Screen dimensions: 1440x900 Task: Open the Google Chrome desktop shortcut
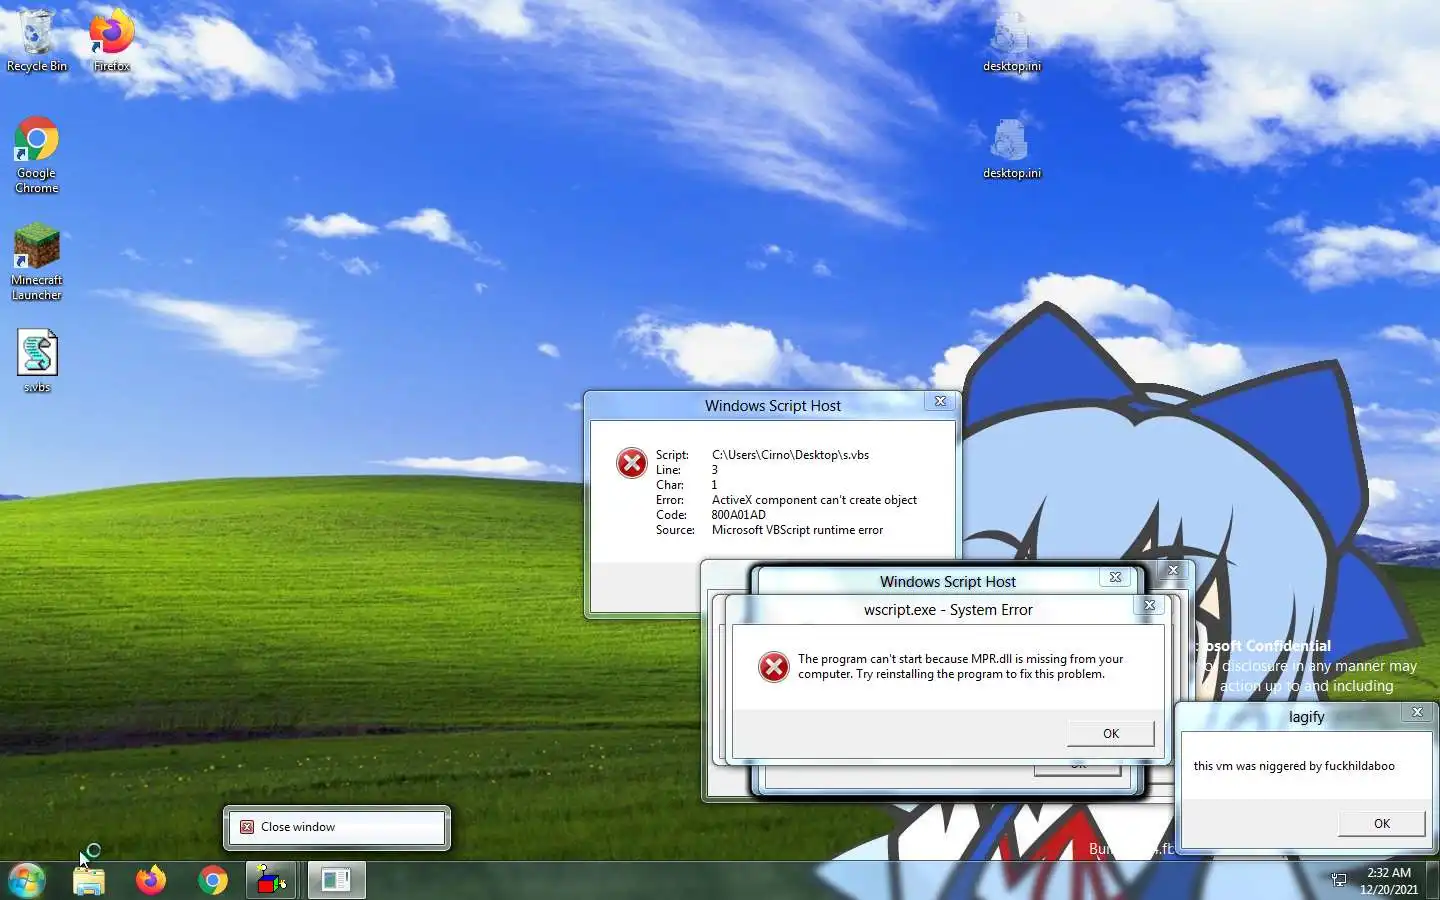37,155
